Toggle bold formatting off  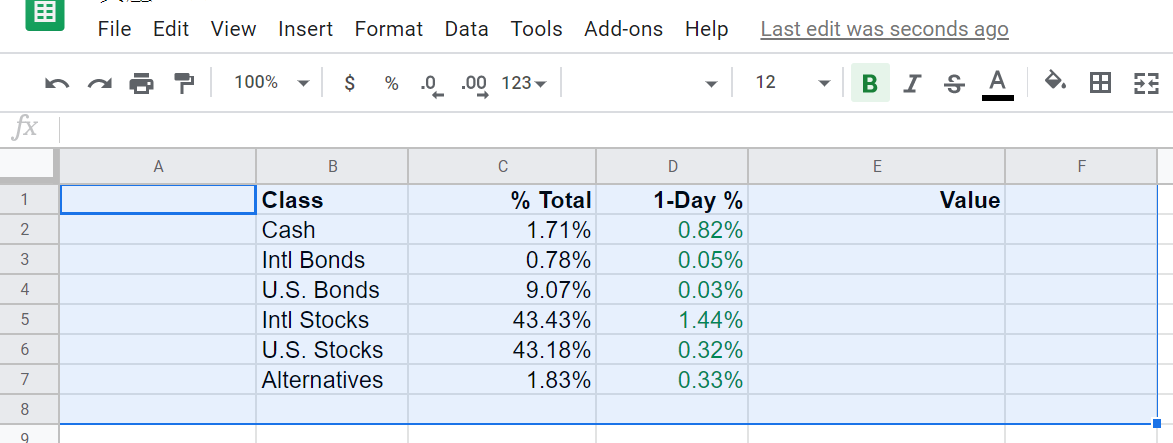[870, 84]
